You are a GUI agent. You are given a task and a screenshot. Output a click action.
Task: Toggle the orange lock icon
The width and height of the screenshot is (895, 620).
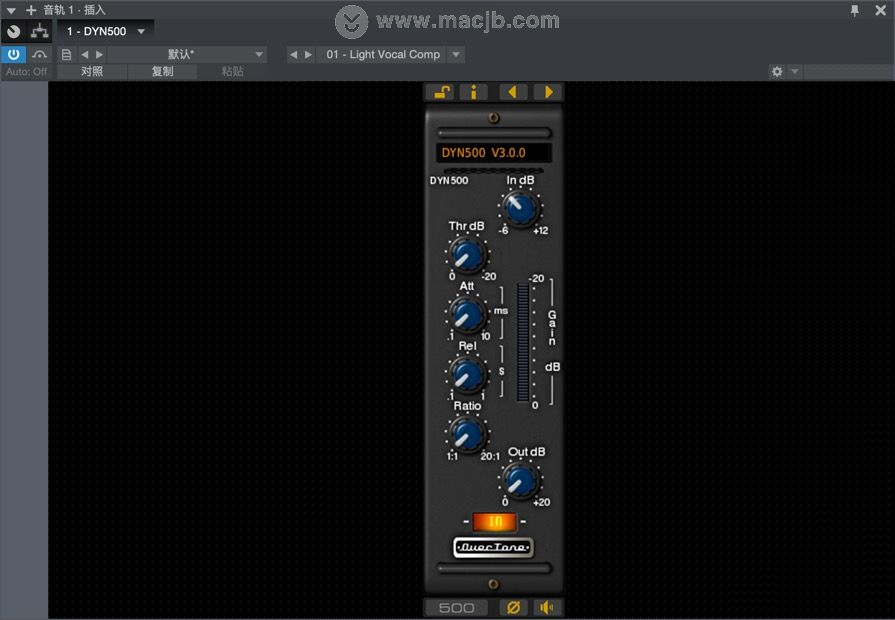[x=442, y=92]
